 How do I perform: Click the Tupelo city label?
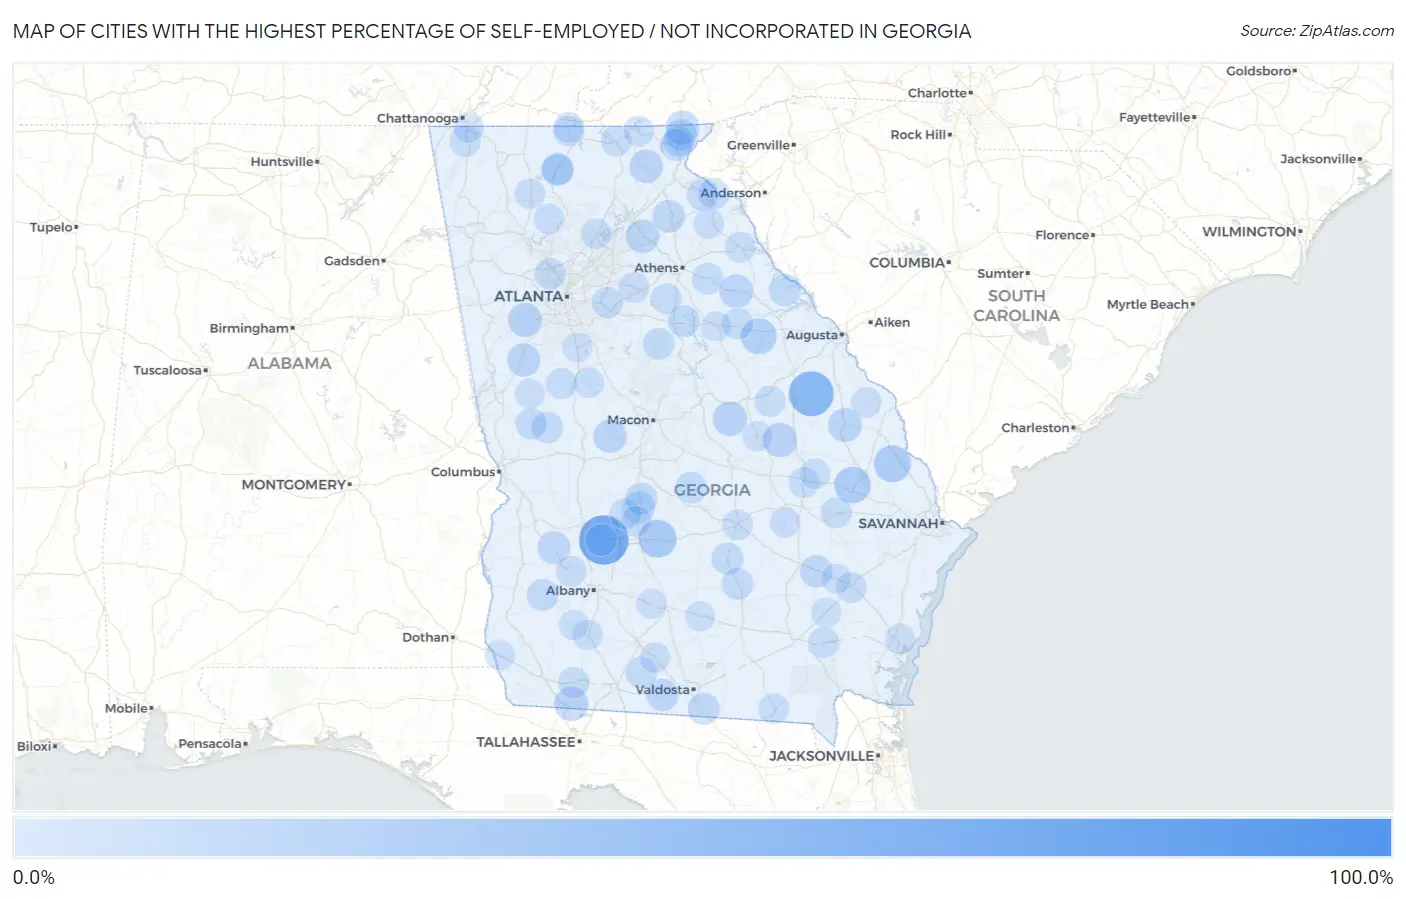click(x=52, y=227)
